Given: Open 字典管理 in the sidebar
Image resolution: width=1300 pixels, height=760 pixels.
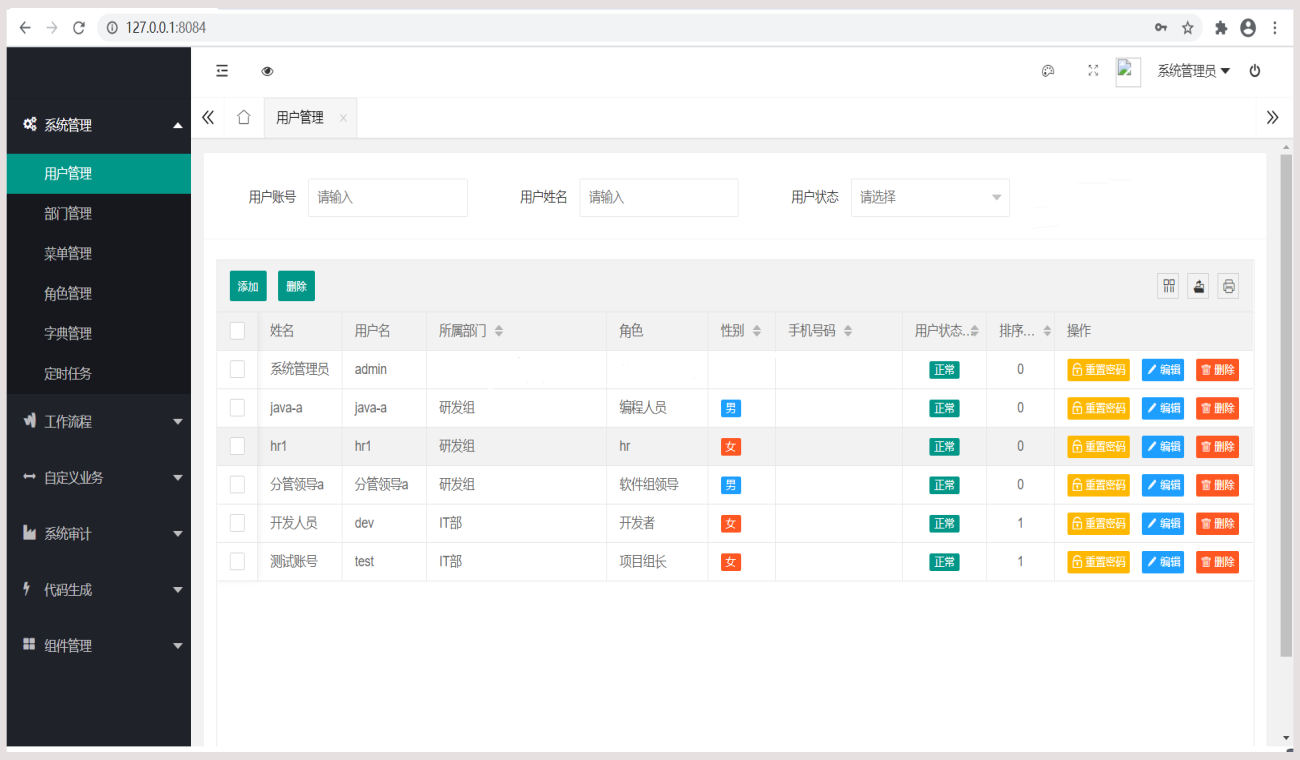Looking at the screenshot, I should click(x=98, y=333).
